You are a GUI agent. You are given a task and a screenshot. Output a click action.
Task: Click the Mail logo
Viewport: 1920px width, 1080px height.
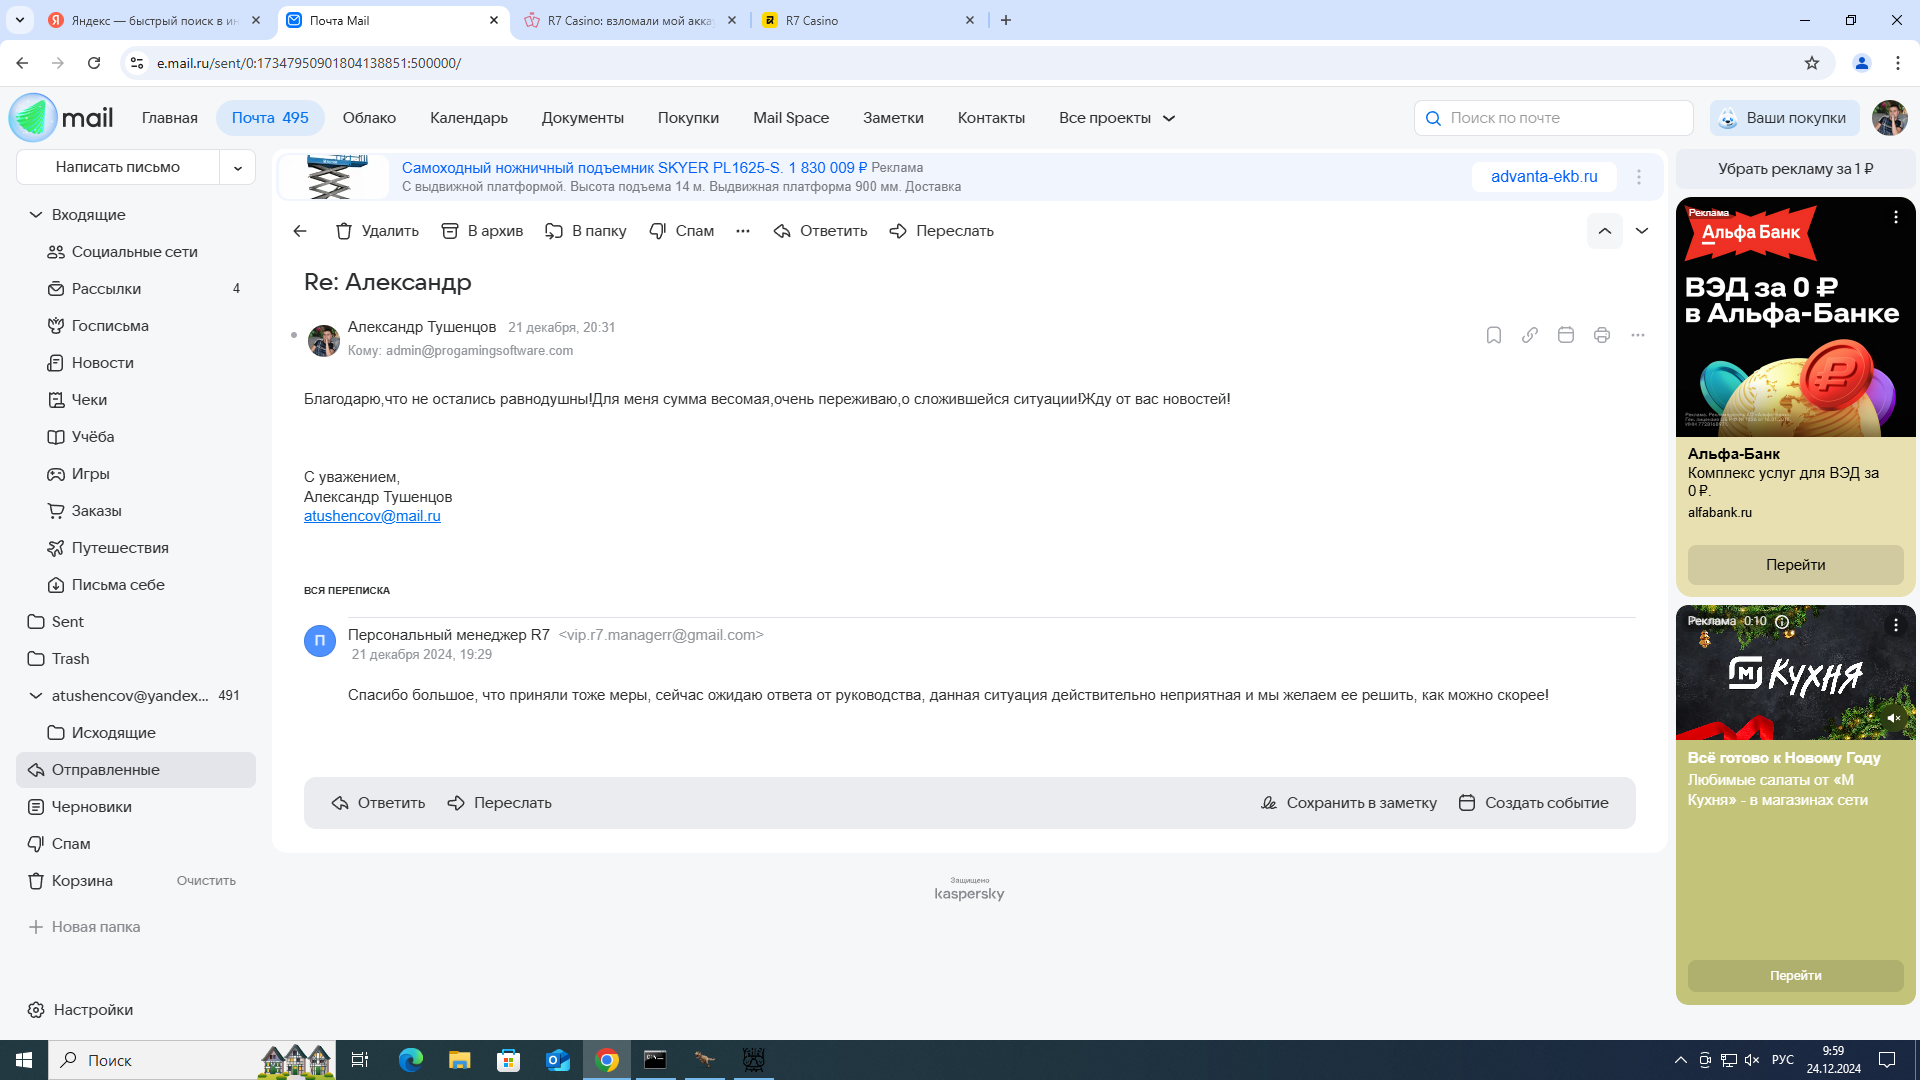pyautogui.click(x=61, y=118)
